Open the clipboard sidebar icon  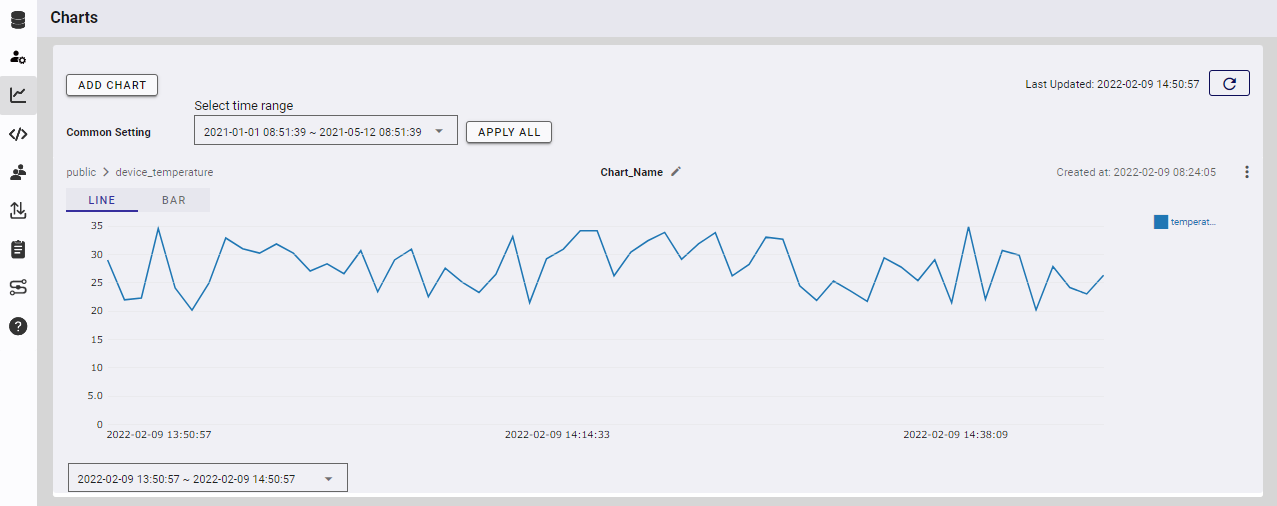[x=18, y=249]
